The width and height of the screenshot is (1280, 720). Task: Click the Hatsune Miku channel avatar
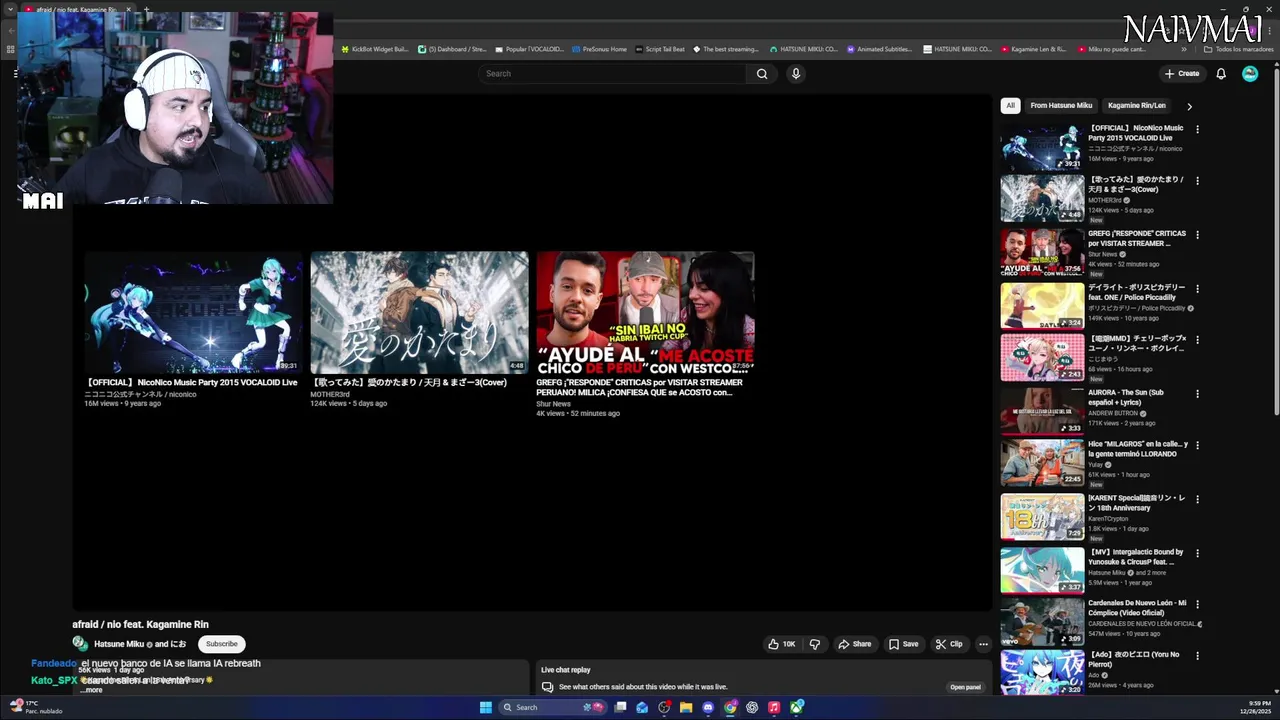(x=80, y=644)
